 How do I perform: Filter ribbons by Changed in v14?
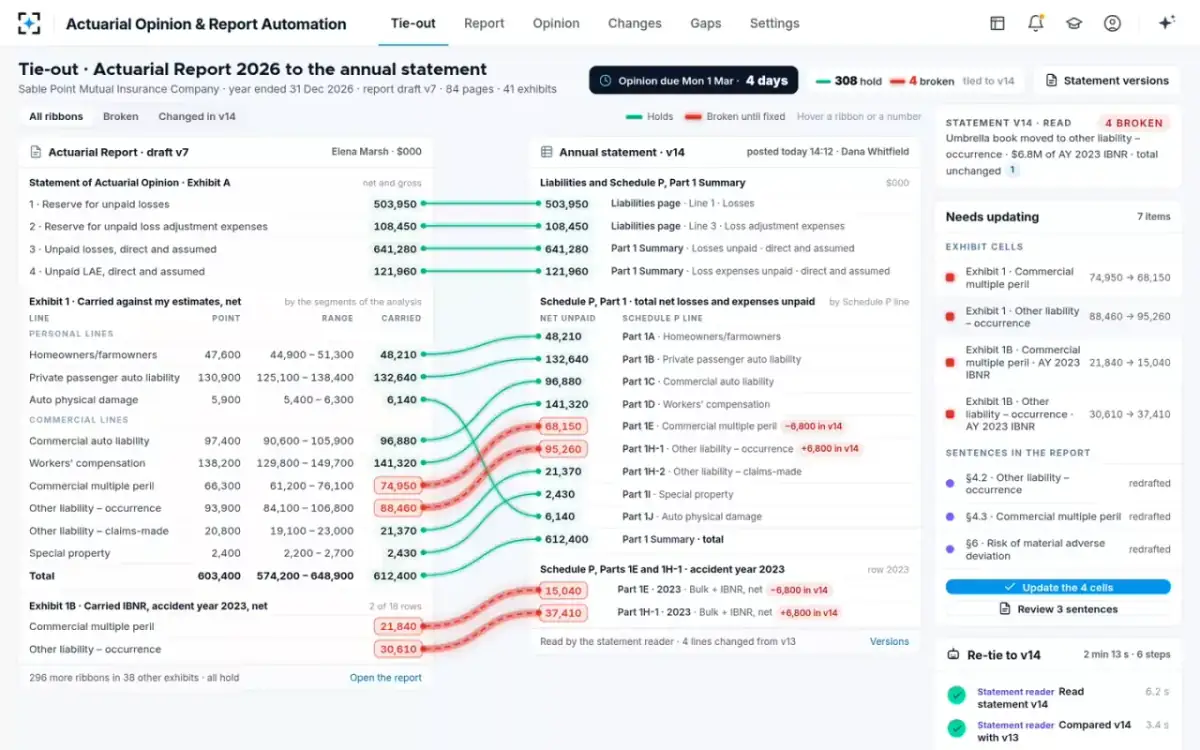click(197, 116)
